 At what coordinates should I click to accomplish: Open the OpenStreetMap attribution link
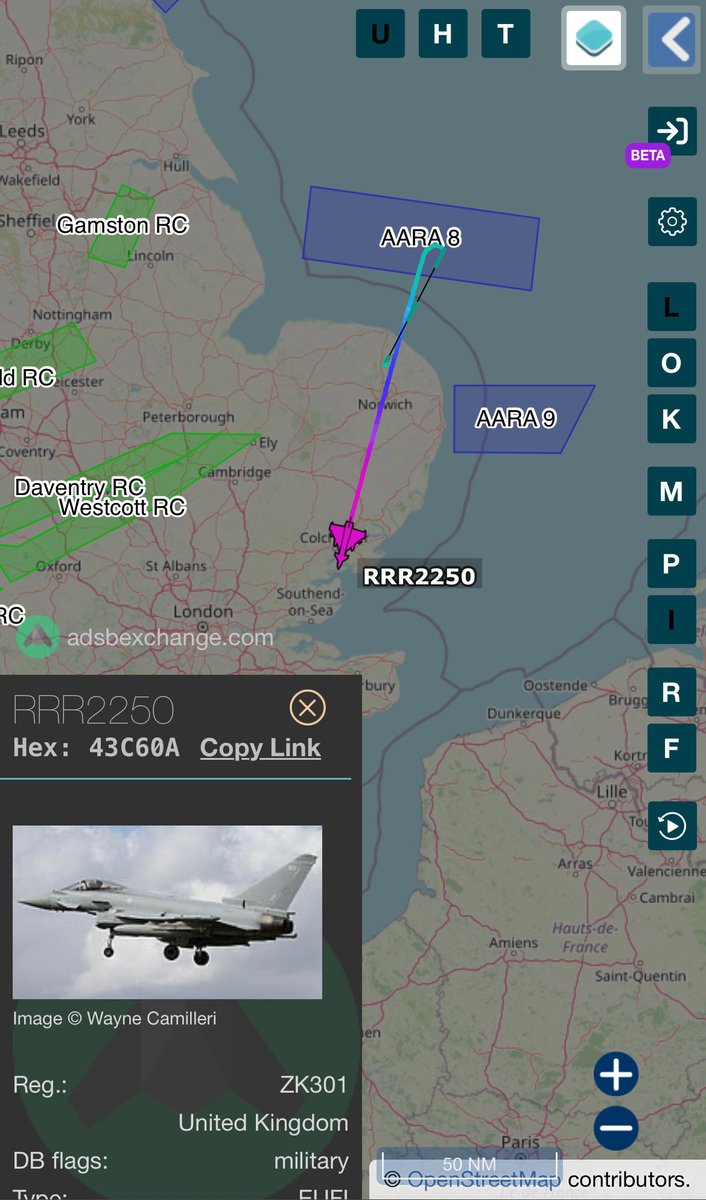pos(484,1179)
